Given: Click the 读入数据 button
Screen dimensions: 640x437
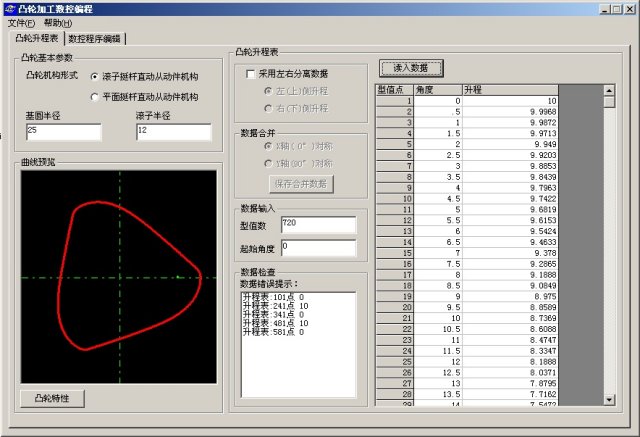Looking at the screenshot, I should 411,68.
